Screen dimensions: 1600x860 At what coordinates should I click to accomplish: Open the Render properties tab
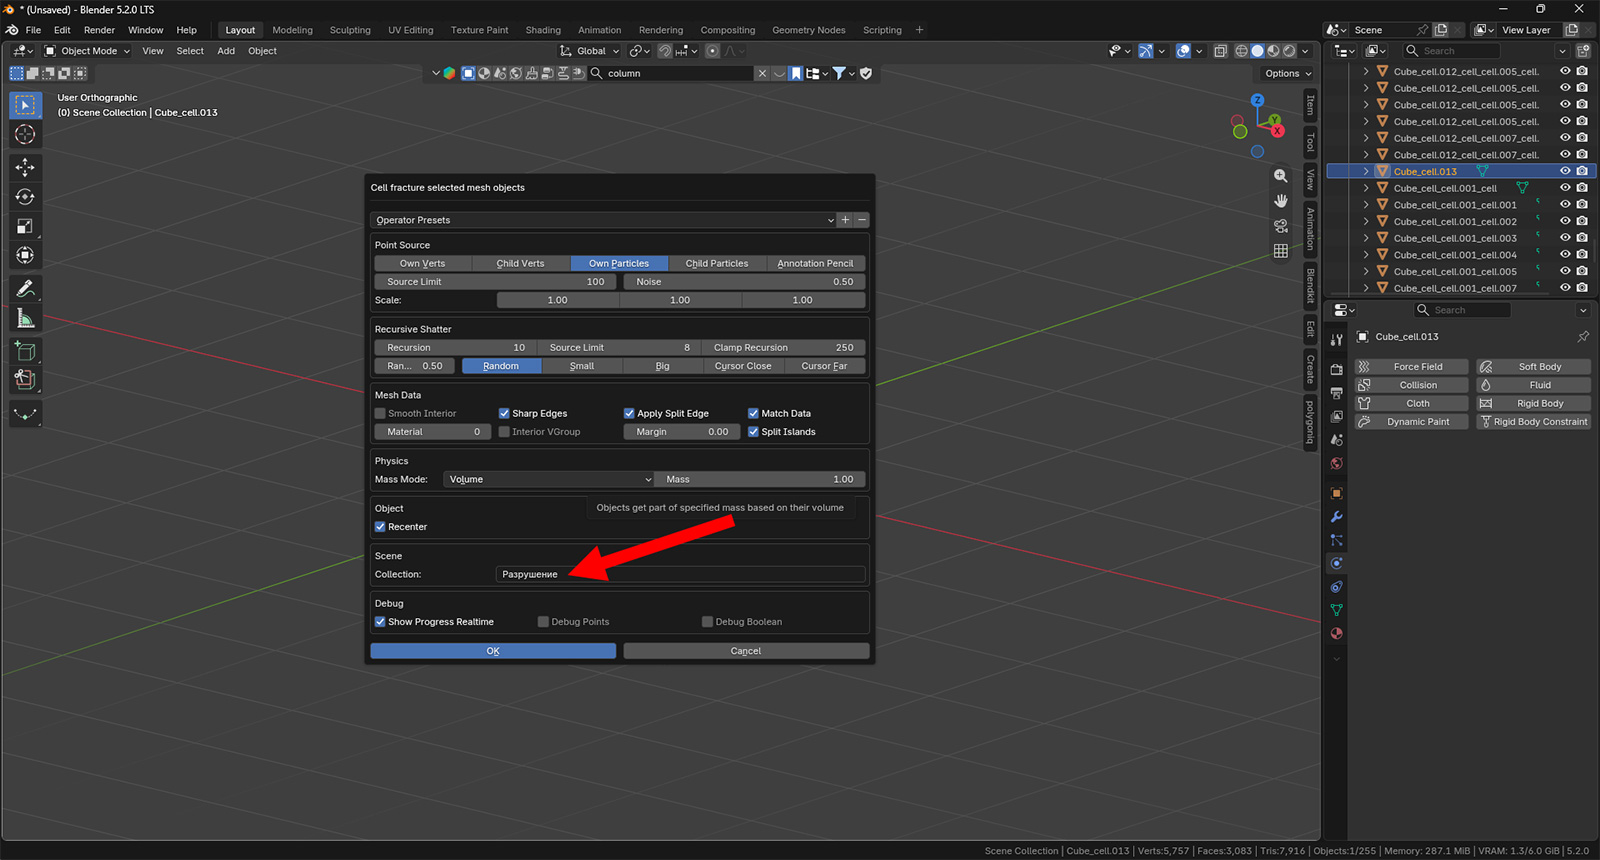pos(1337,369)
